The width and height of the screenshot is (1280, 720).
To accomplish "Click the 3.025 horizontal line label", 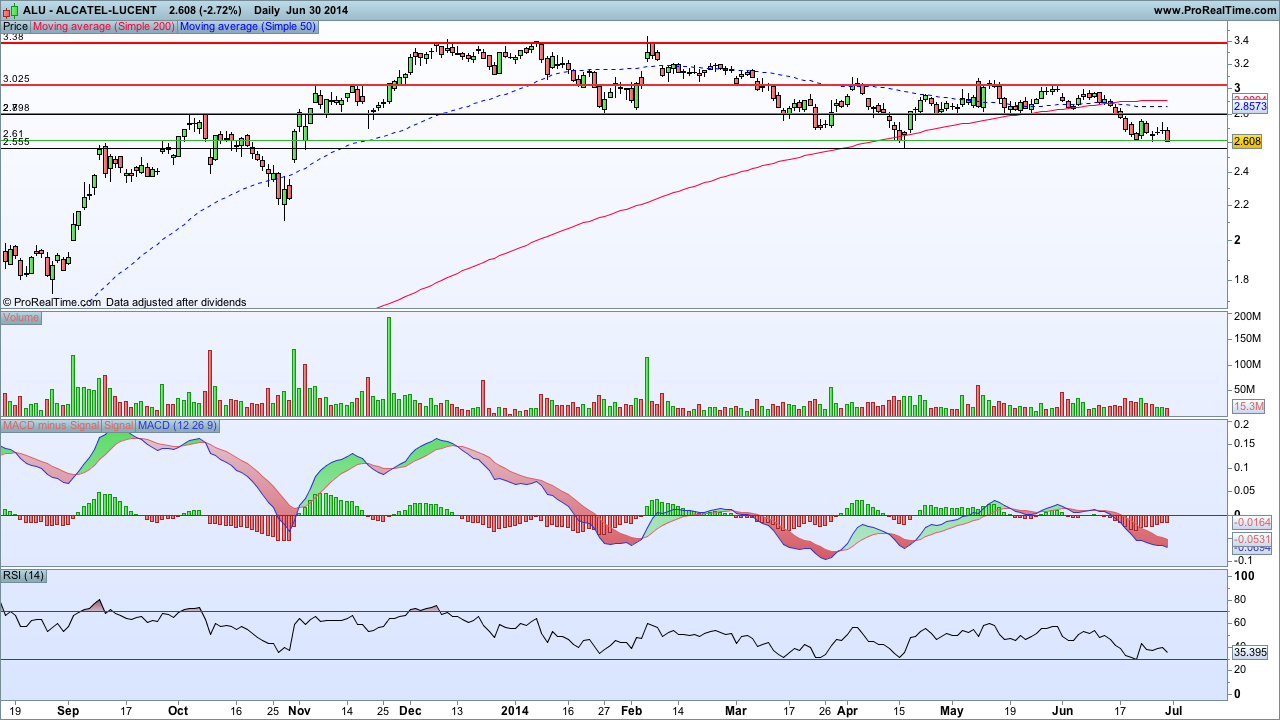I will pyautogui.click(x=16, y=79).
